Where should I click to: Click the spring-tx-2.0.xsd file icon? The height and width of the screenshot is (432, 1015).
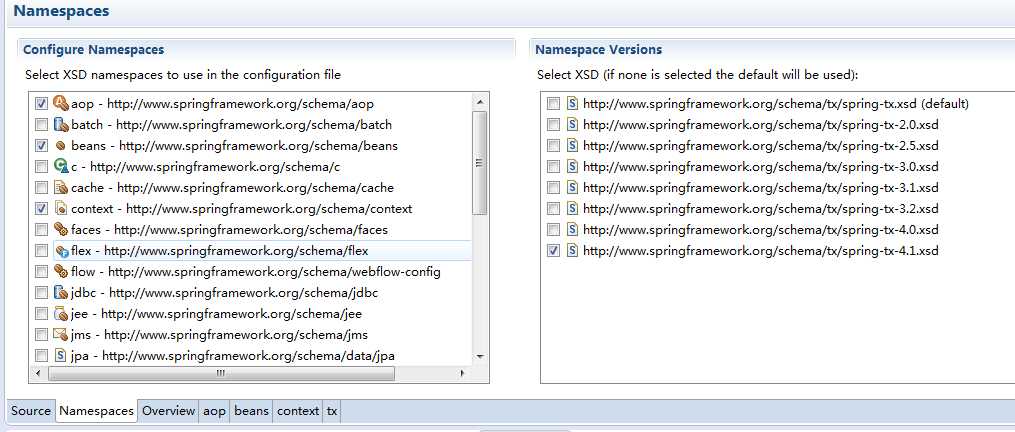(572, 124)
